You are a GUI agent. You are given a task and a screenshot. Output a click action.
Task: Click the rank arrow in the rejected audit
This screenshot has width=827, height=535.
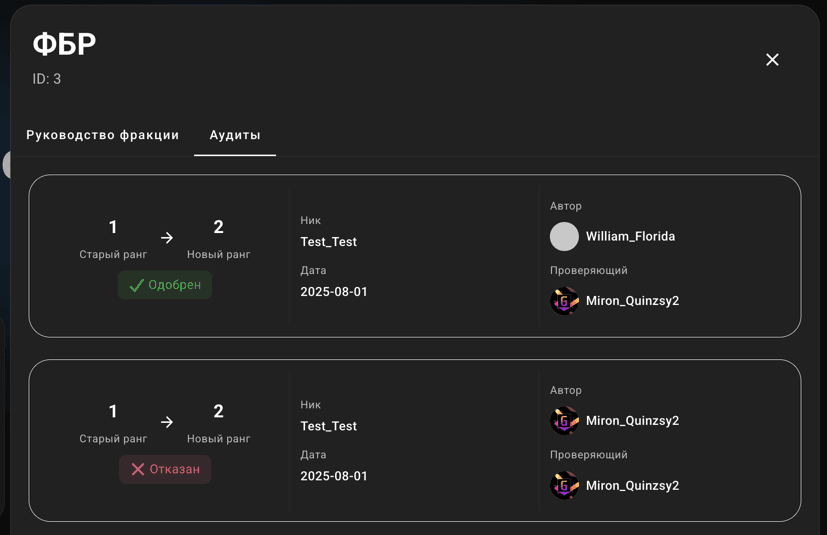pyautogui.click(x=167, y=422)
